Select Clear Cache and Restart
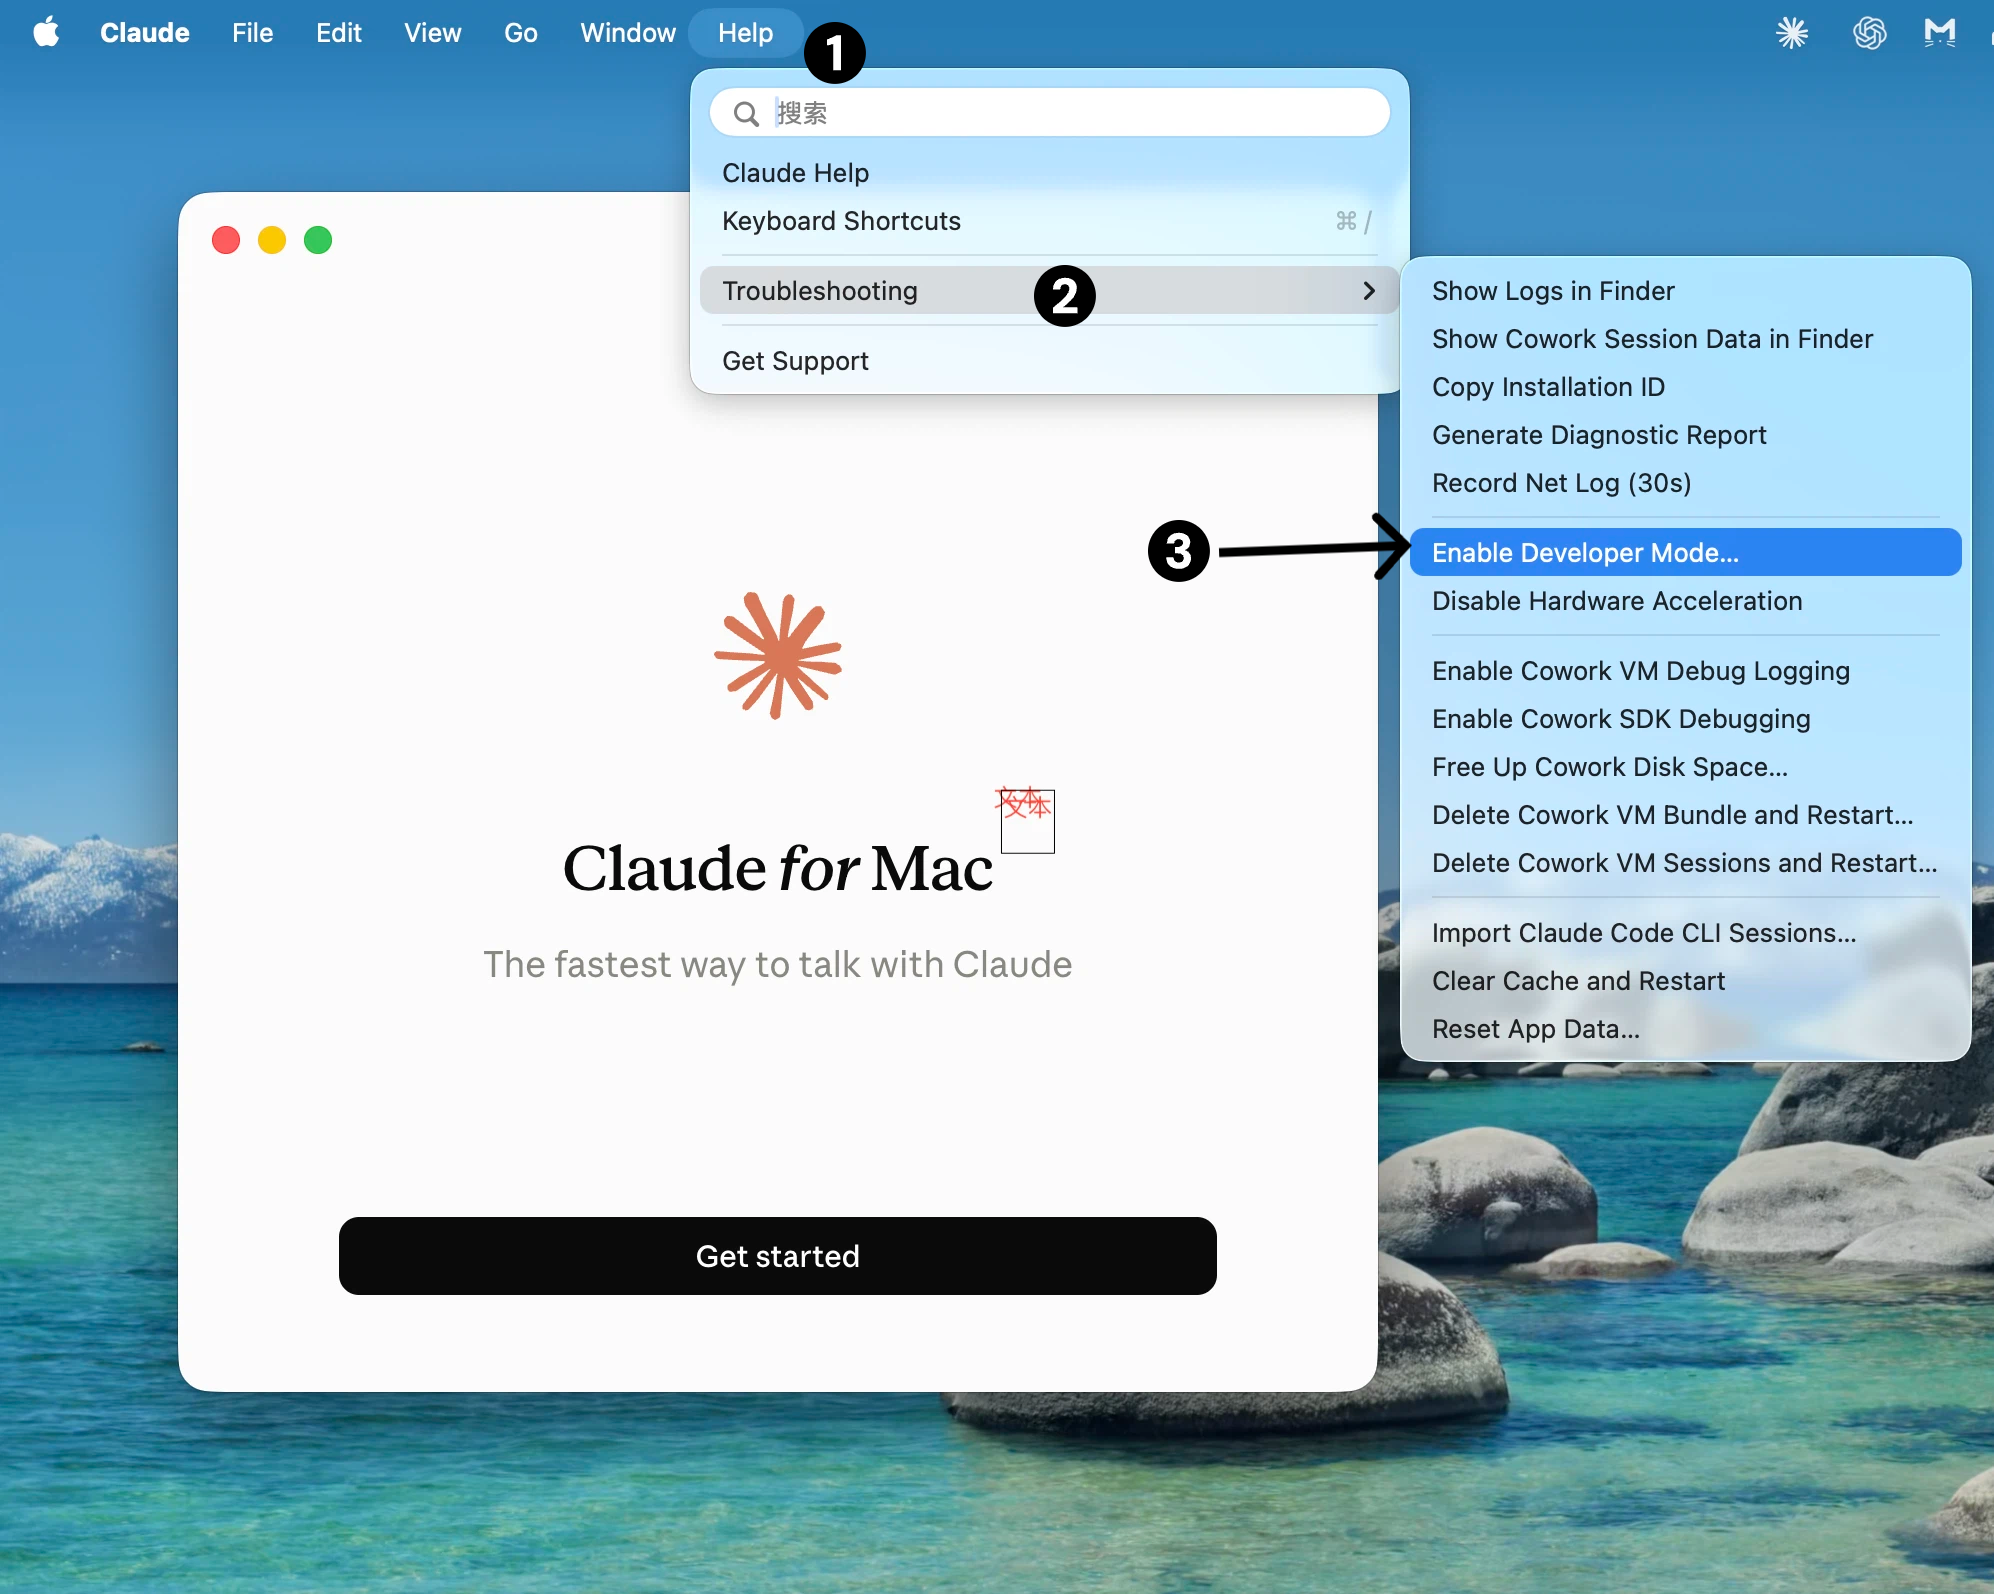 (x=1686, y=981)
